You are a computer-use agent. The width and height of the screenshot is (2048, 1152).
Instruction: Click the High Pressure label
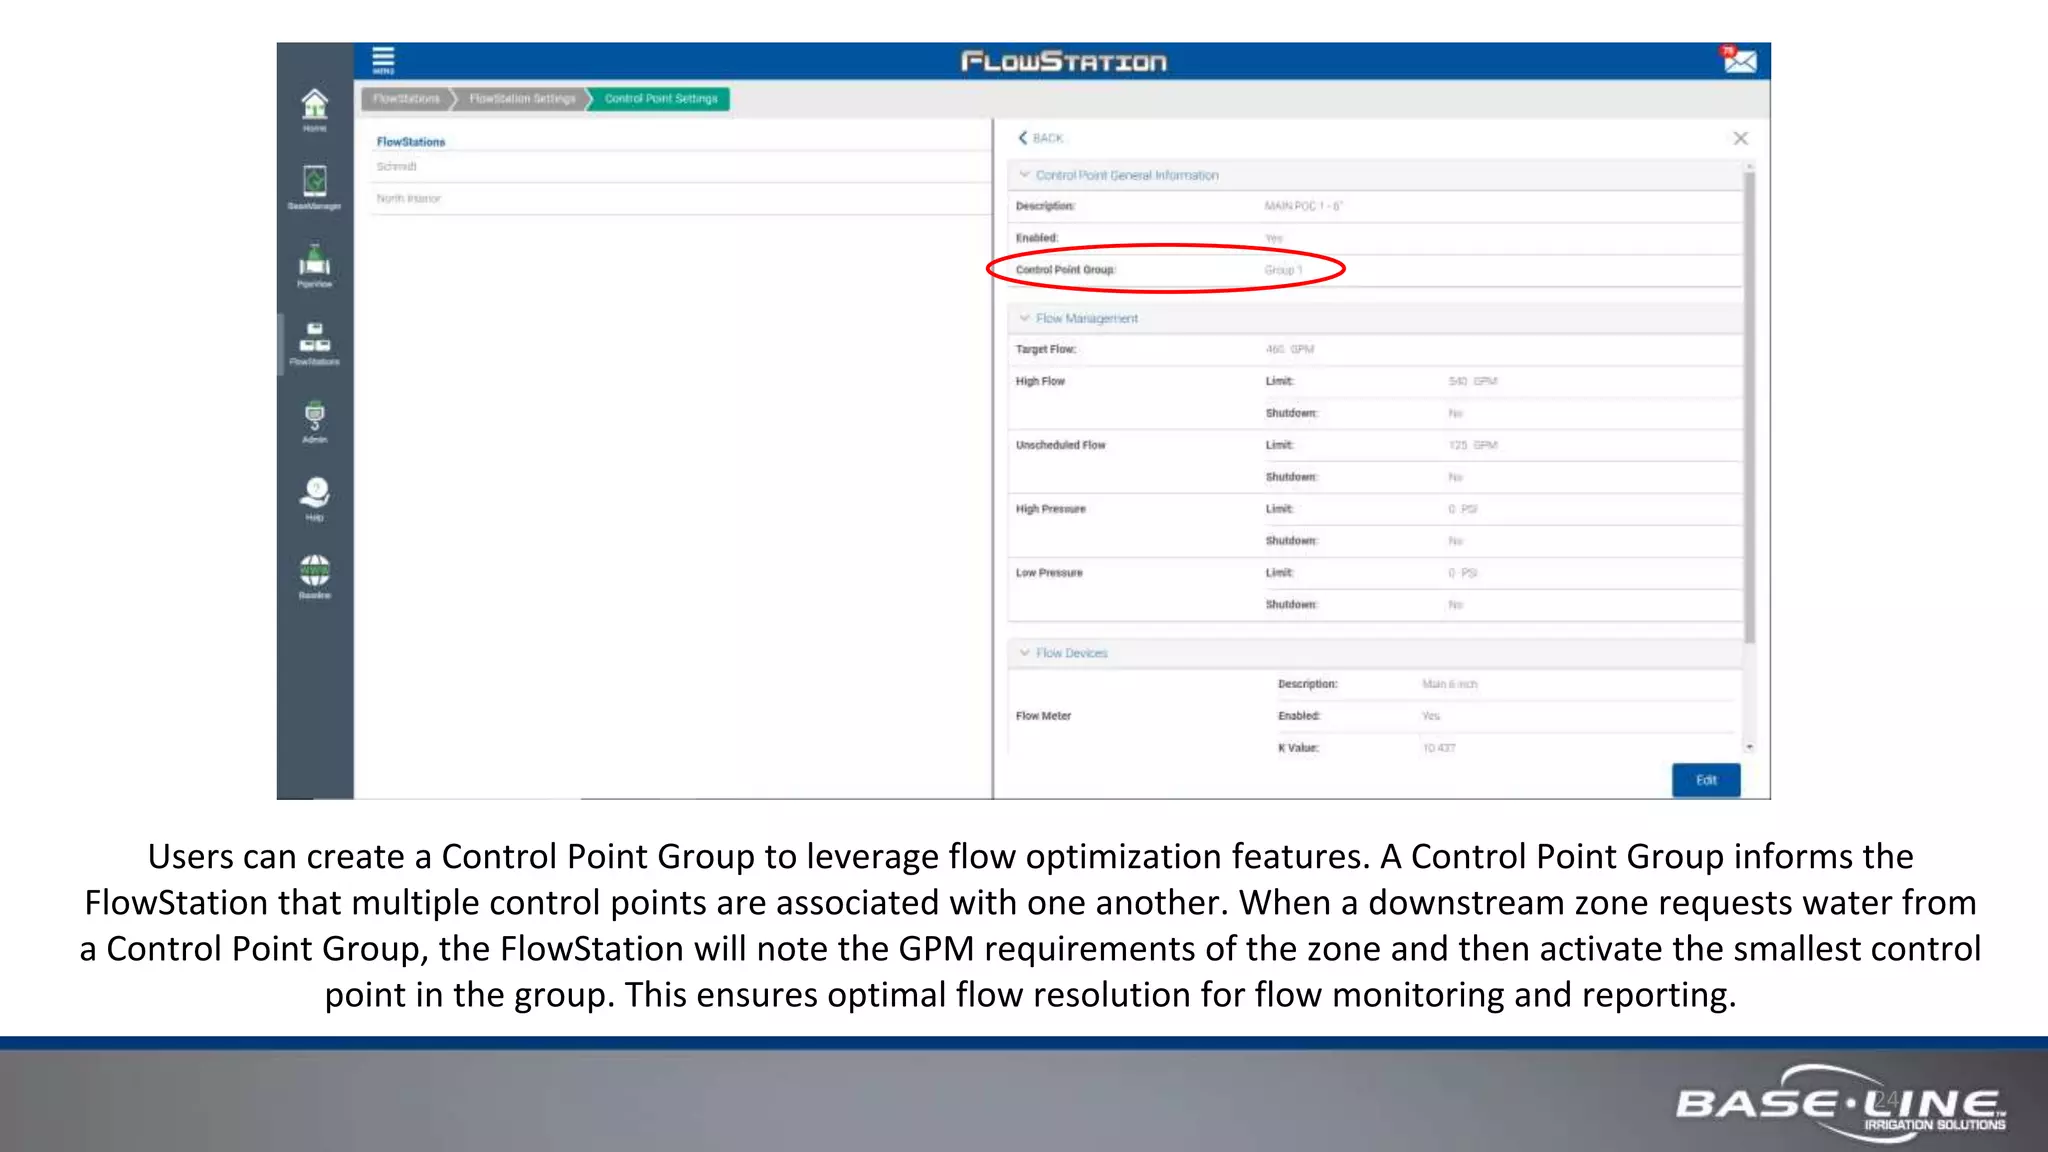click(x=1050, y=509)
